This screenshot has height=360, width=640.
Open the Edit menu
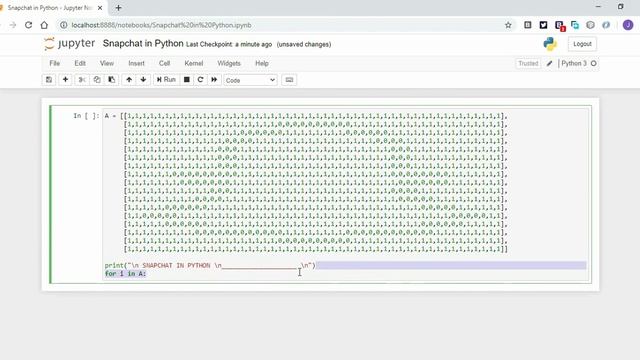80,63
